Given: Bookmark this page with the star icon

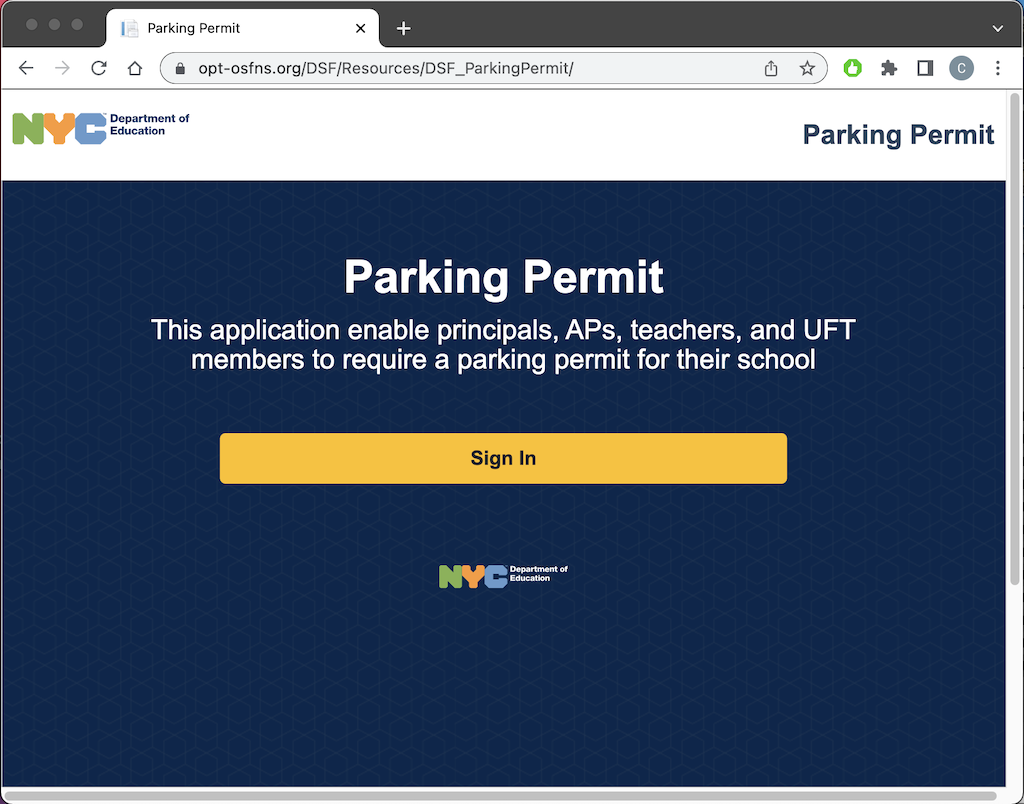Looking at the screenshot, I should (x=807, y=68).
